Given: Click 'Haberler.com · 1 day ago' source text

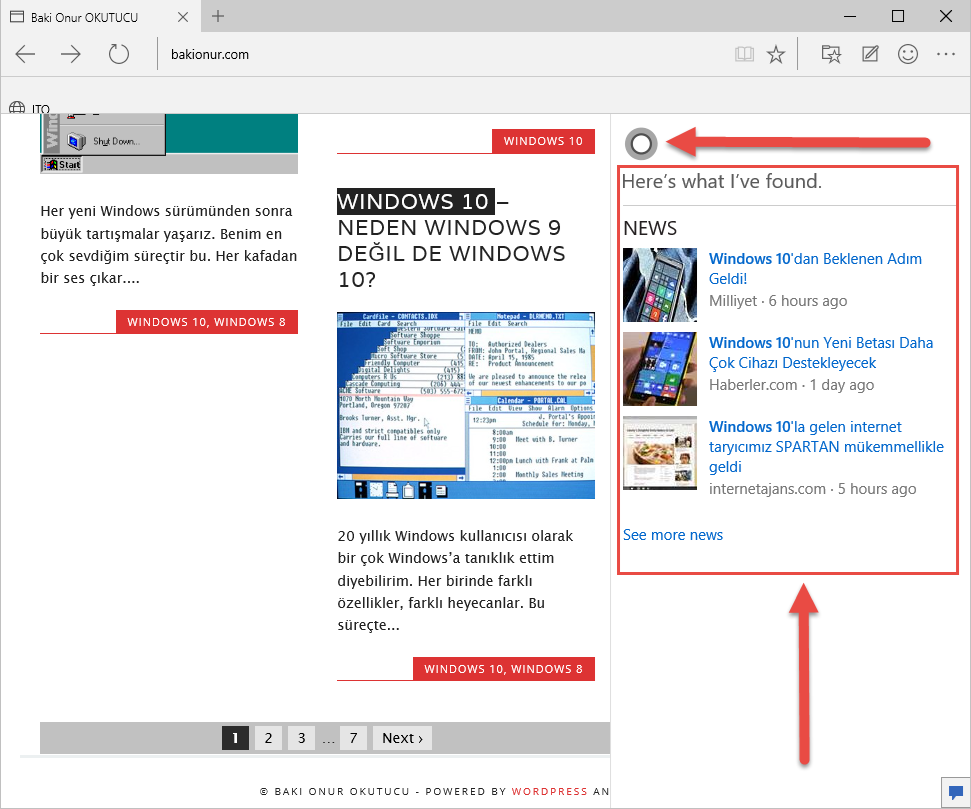Looking at the screenshot, I should (x=791, y=385).
